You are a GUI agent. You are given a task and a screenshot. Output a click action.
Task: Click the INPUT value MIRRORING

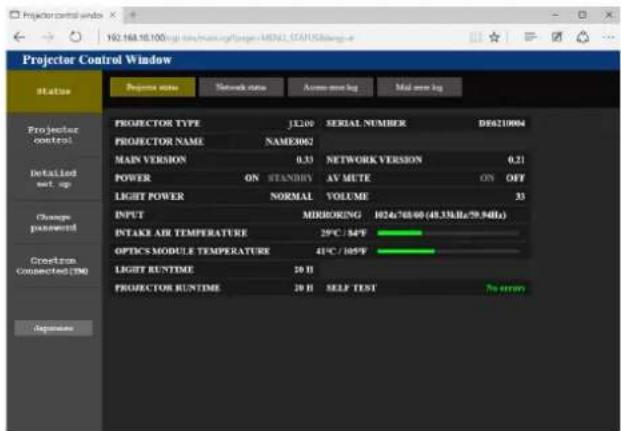[332, 215]
